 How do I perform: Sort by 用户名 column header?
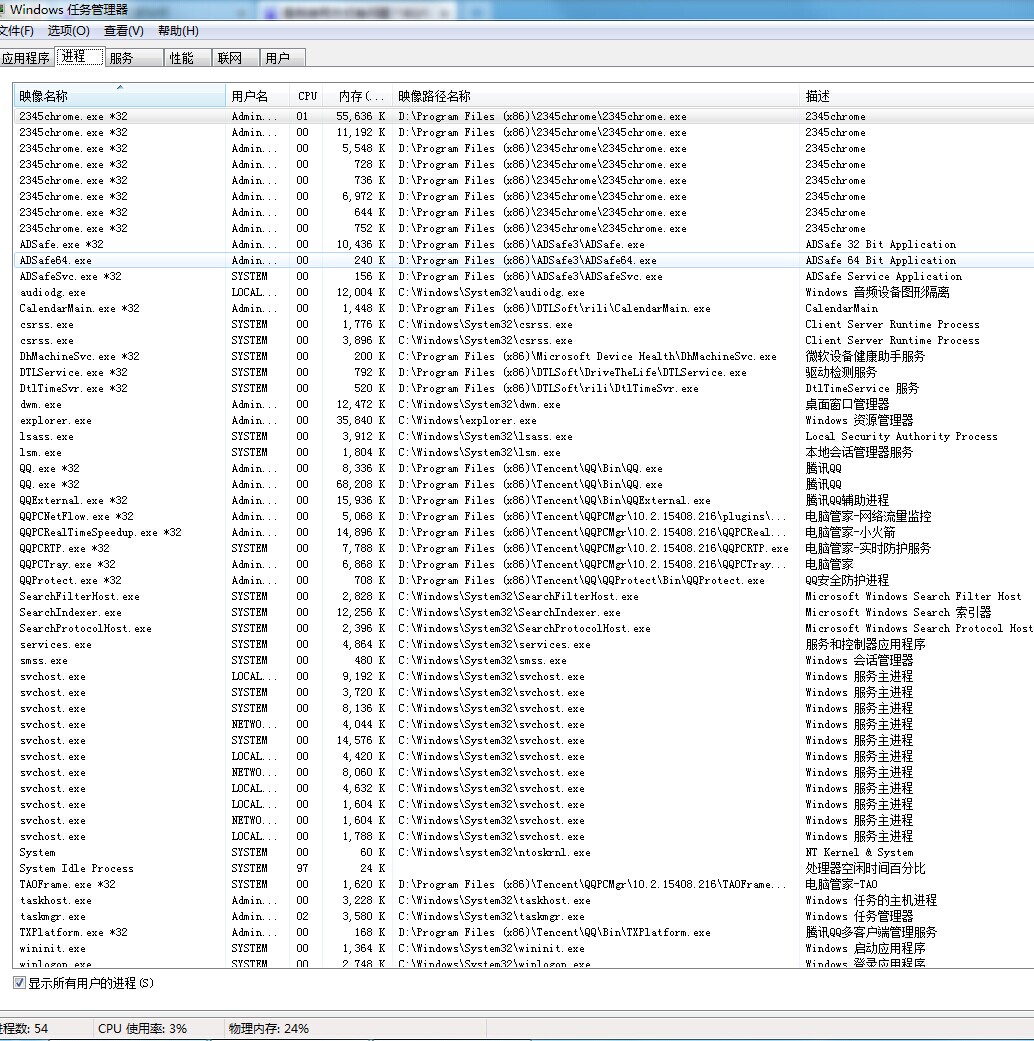click(x=257, y=96)
